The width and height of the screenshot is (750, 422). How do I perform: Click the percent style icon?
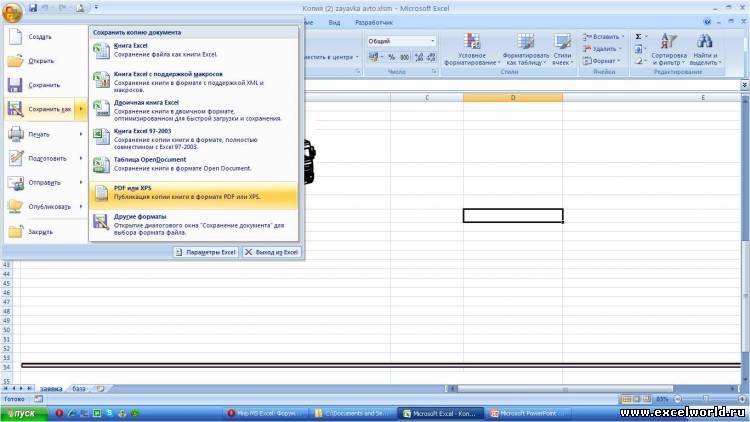[x=392, y=57]
